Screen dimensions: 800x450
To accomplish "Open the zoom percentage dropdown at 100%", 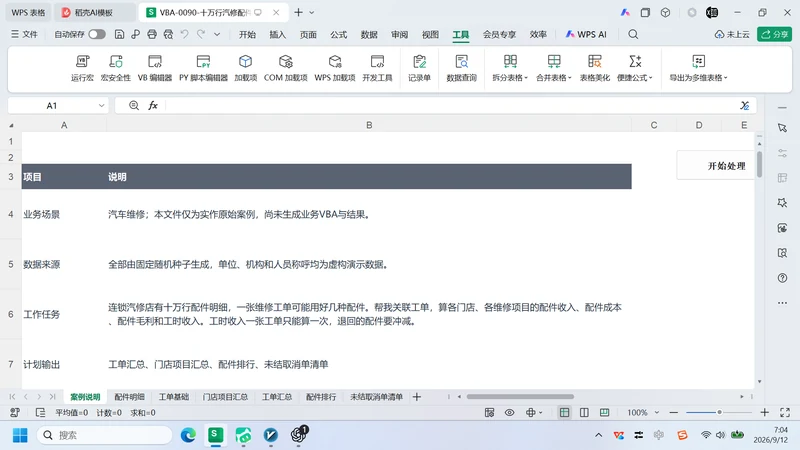I will (x=657, y=413).
